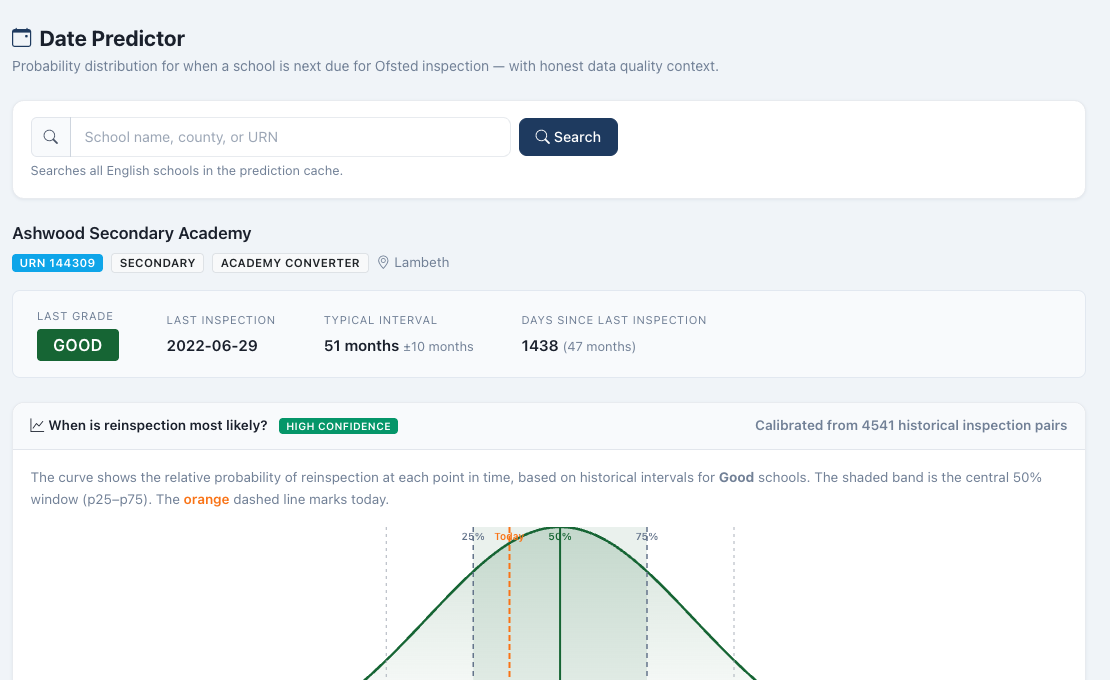1110x680 pixels.
Task: Click the calibrated historical inspection pairs text
Action: pyautogui.click(x=911, y=425)
